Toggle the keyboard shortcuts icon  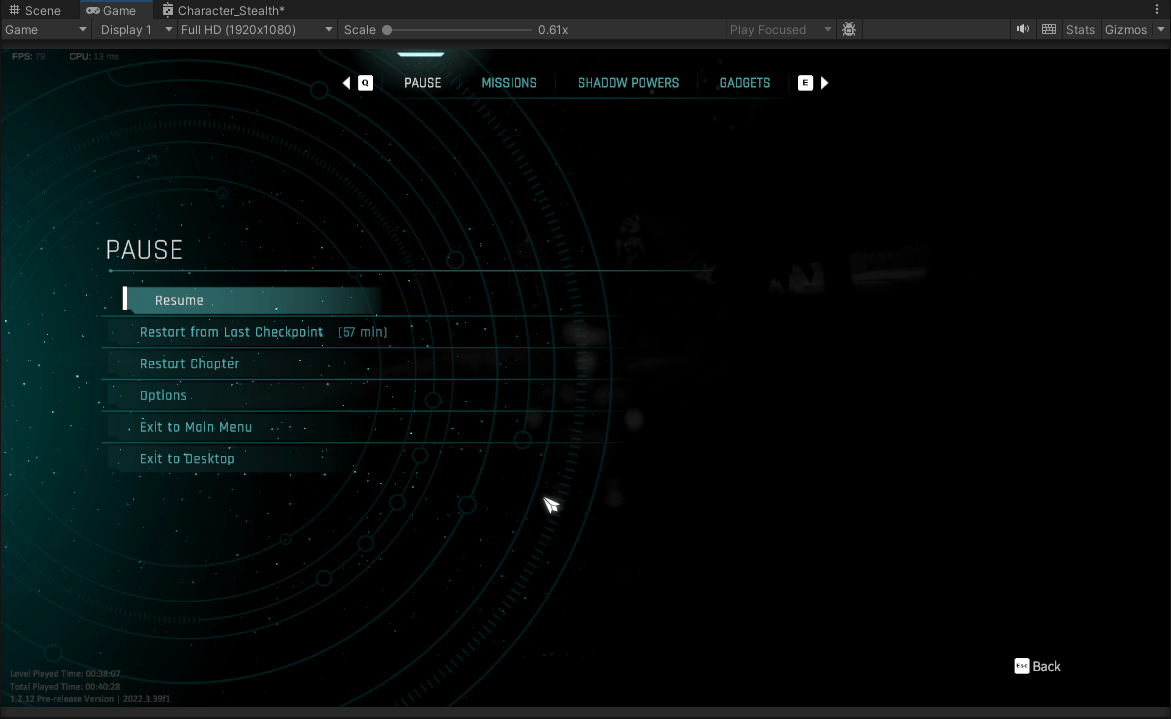pos(1049,29)
